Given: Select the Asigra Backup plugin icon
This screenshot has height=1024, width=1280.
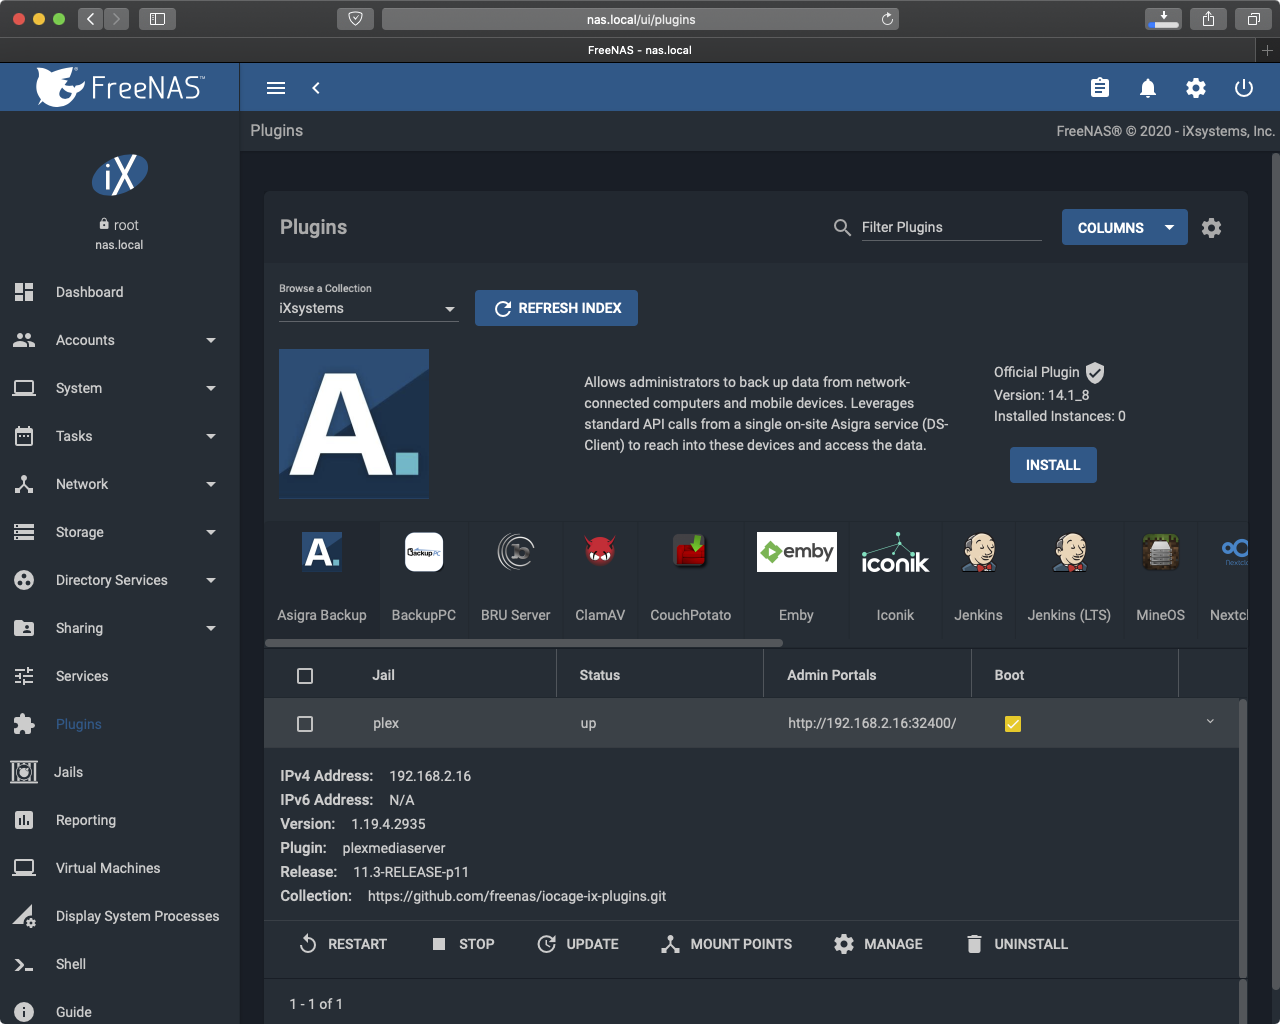Looking at the screenshot, I should (x=322, y=551).
